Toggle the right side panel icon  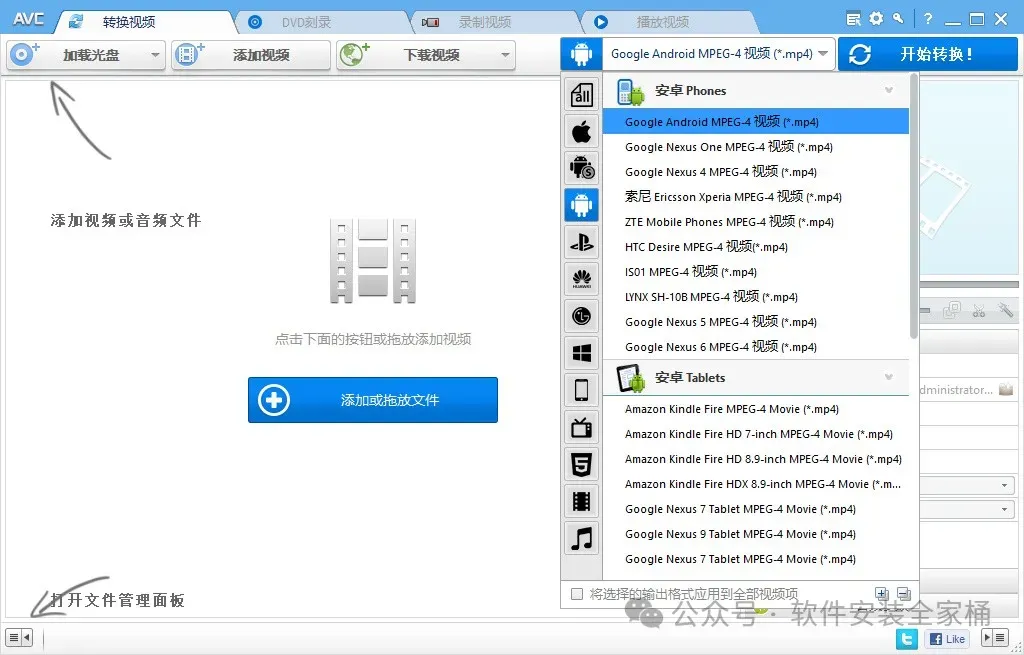click(x=995, y=637)
